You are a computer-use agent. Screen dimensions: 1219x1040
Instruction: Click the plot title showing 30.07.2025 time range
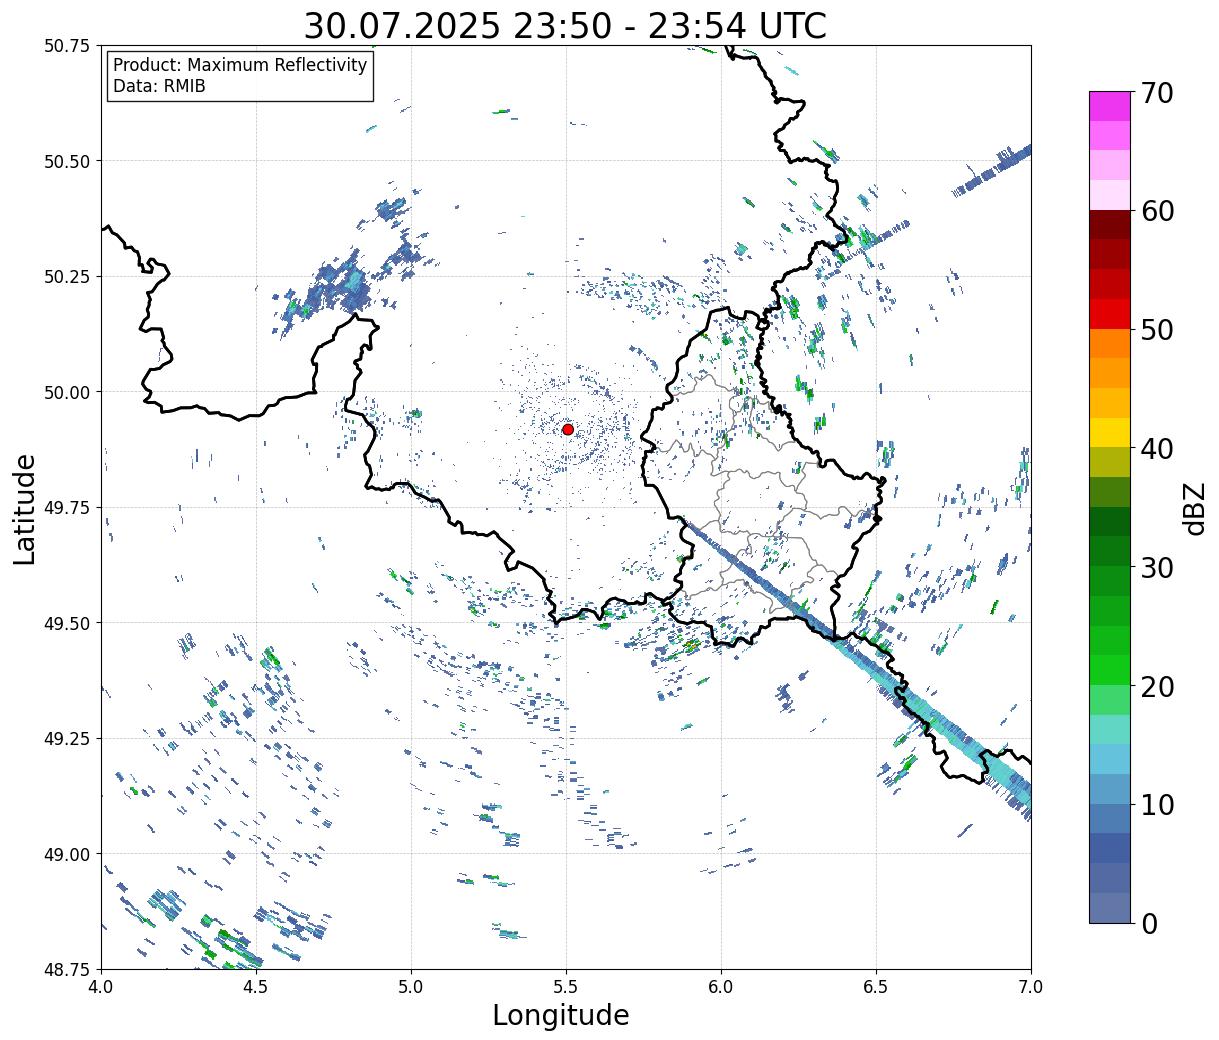tap(565, 25)
